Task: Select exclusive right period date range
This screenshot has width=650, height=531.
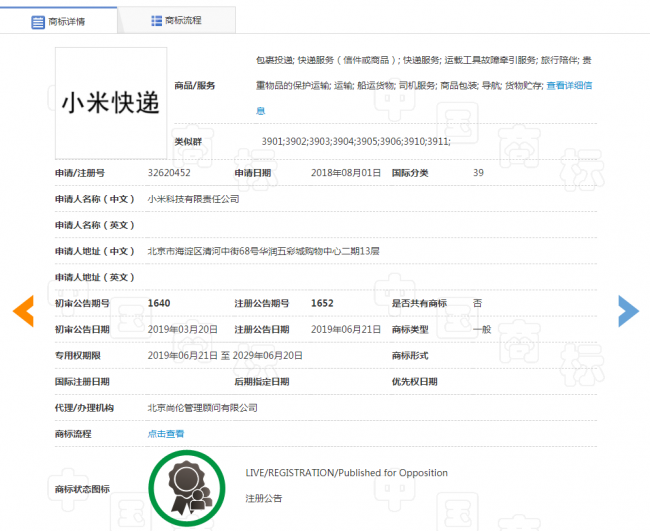Action: (x=225, y=356)
